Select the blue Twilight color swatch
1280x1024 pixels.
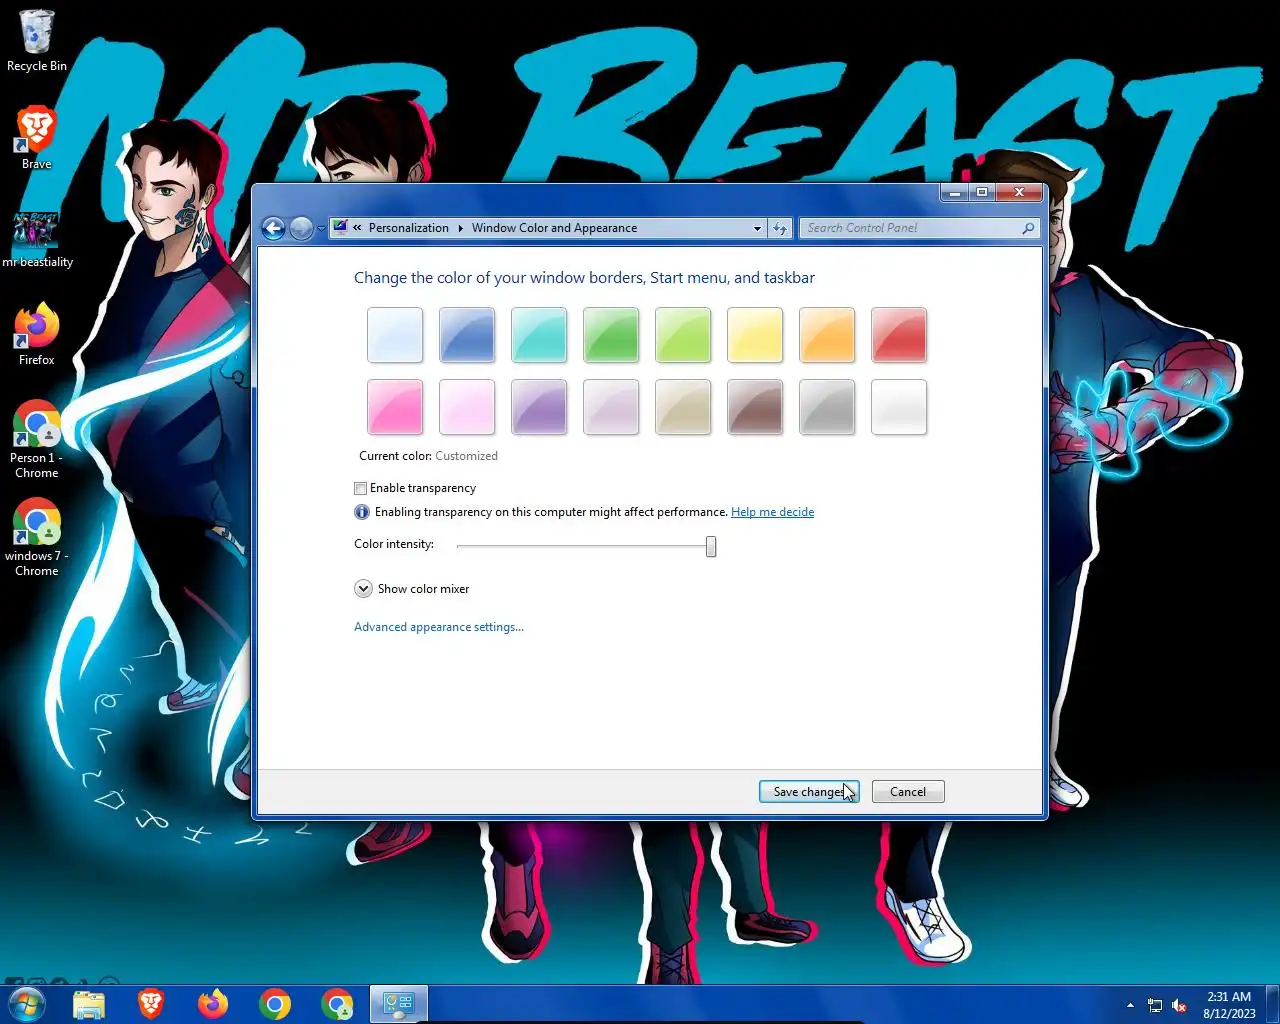(467, 335)
